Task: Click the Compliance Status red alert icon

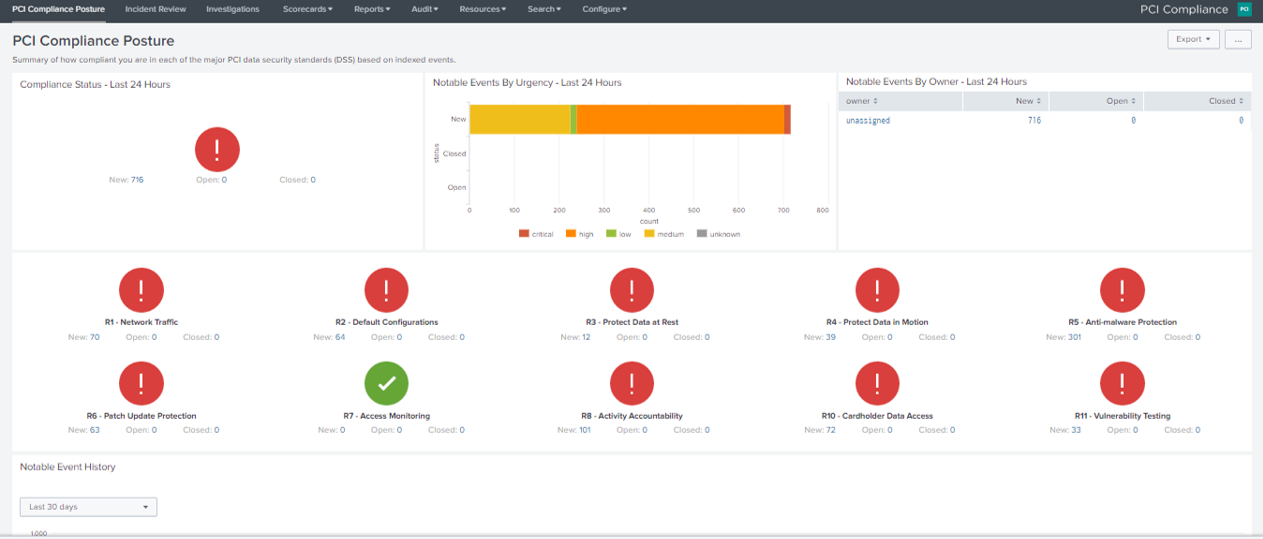Action: pos(217,149)
